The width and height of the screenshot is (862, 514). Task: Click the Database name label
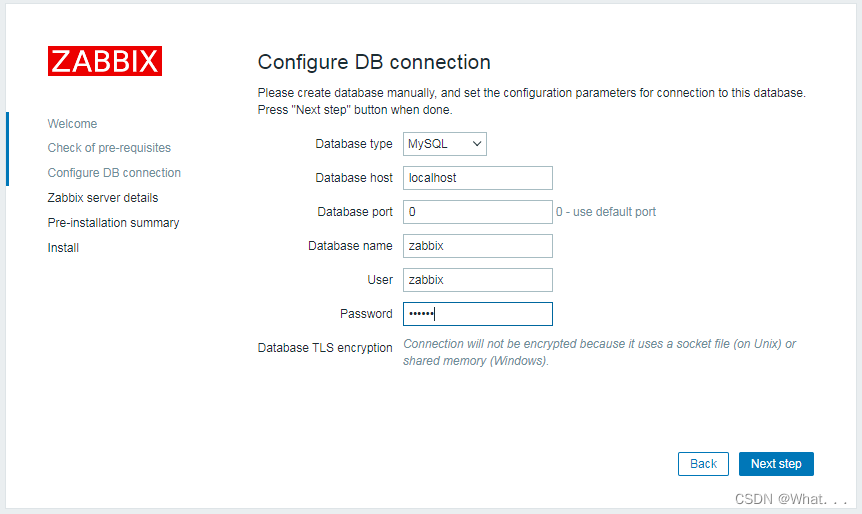tap(350, 246)
